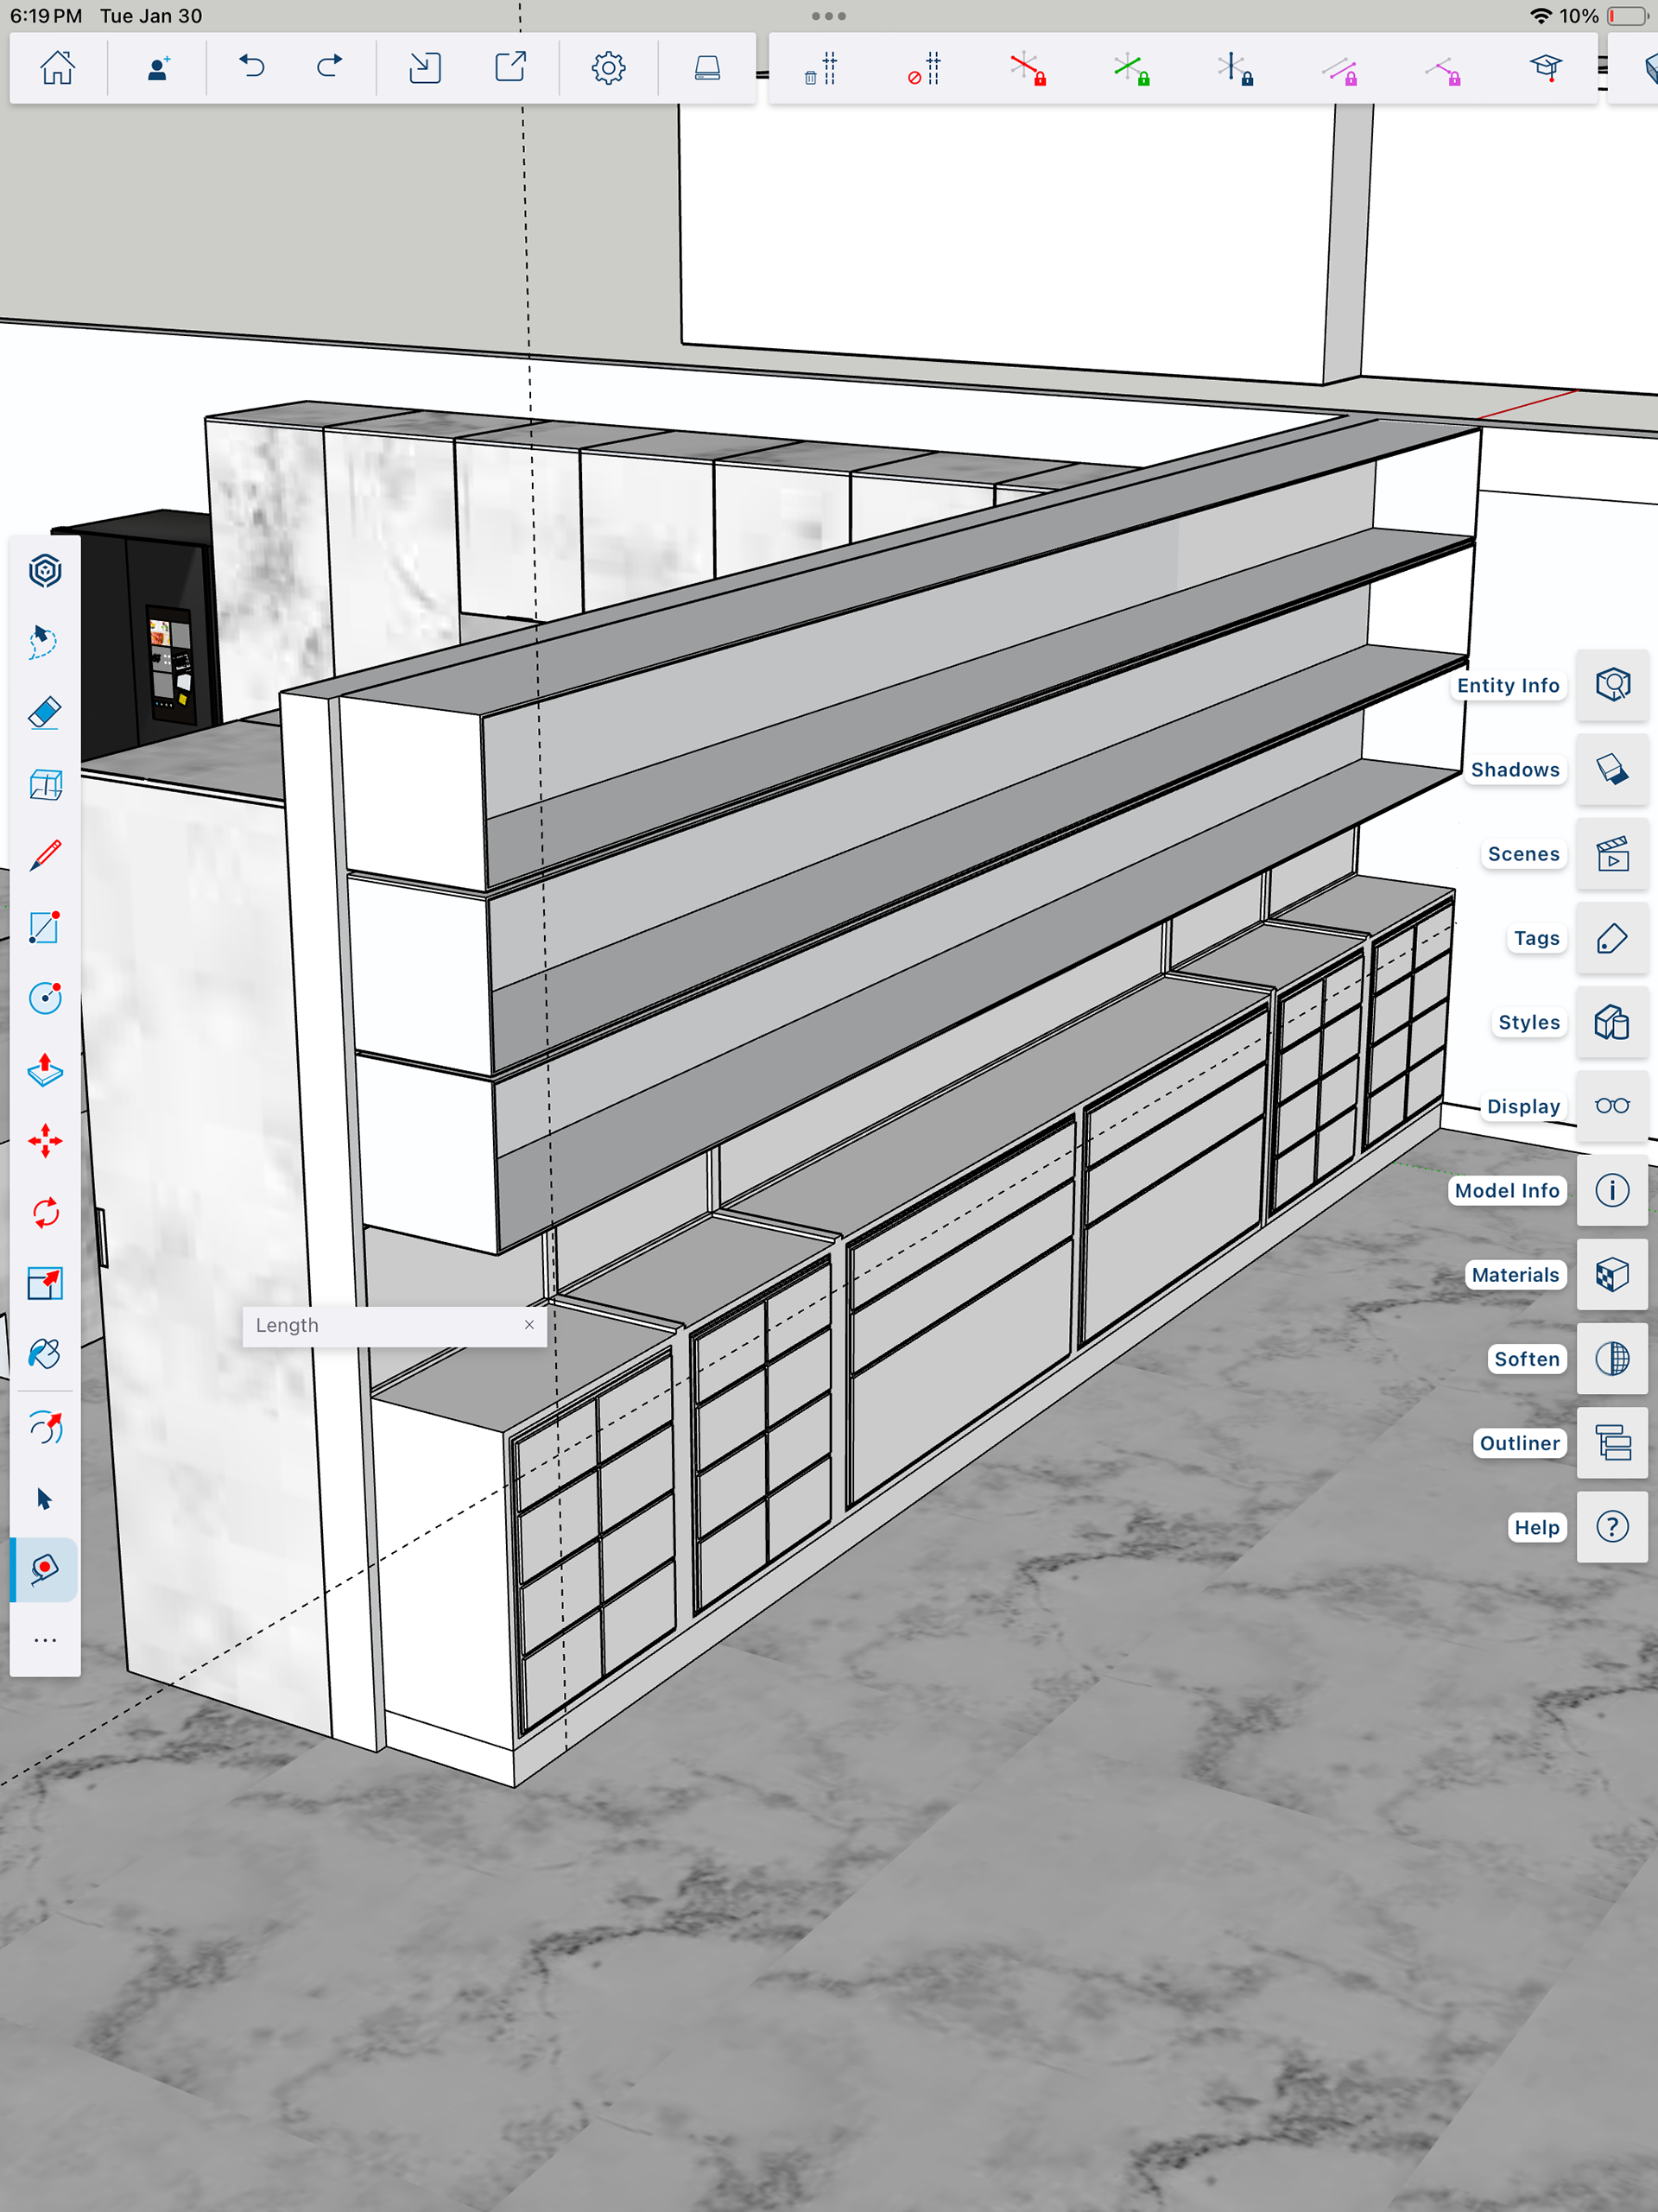Close the Length input box
The height and width of the screenshot is (2212, 1658).
tap(529, 1324)
